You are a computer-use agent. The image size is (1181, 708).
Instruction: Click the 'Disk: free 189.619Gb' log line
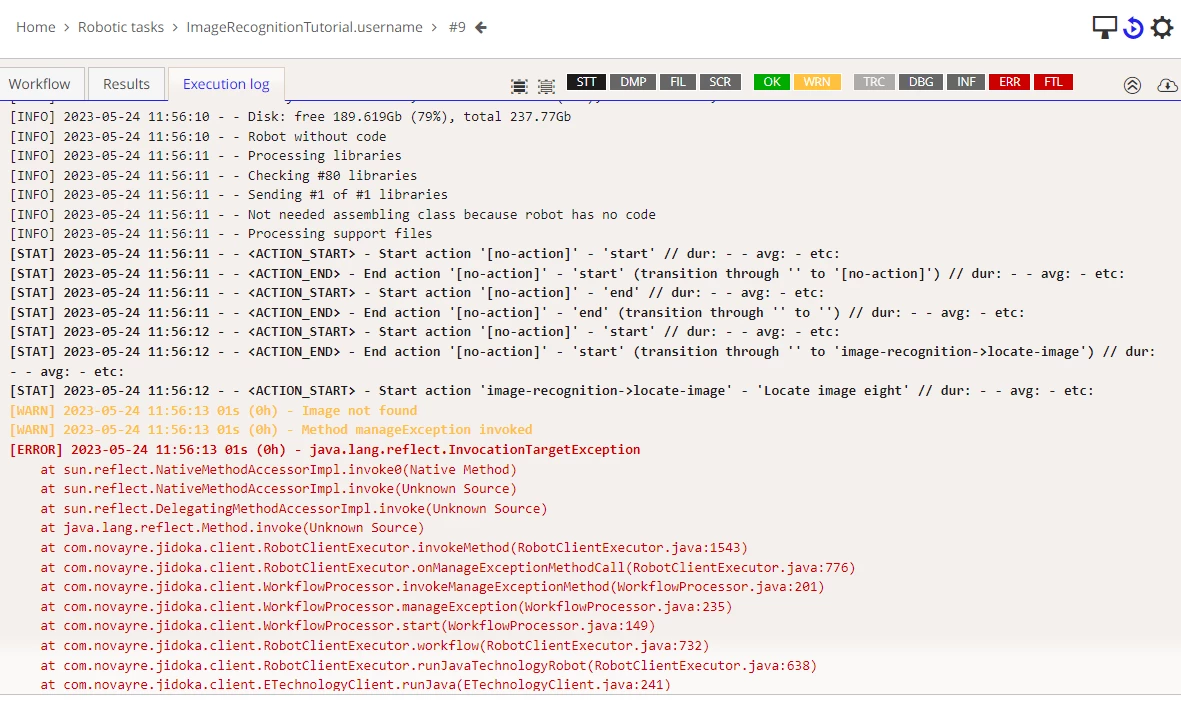290,117
